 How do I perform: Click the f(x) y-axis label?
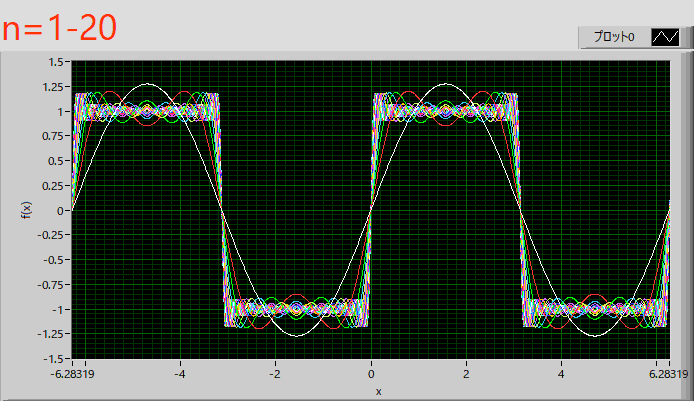26,210
